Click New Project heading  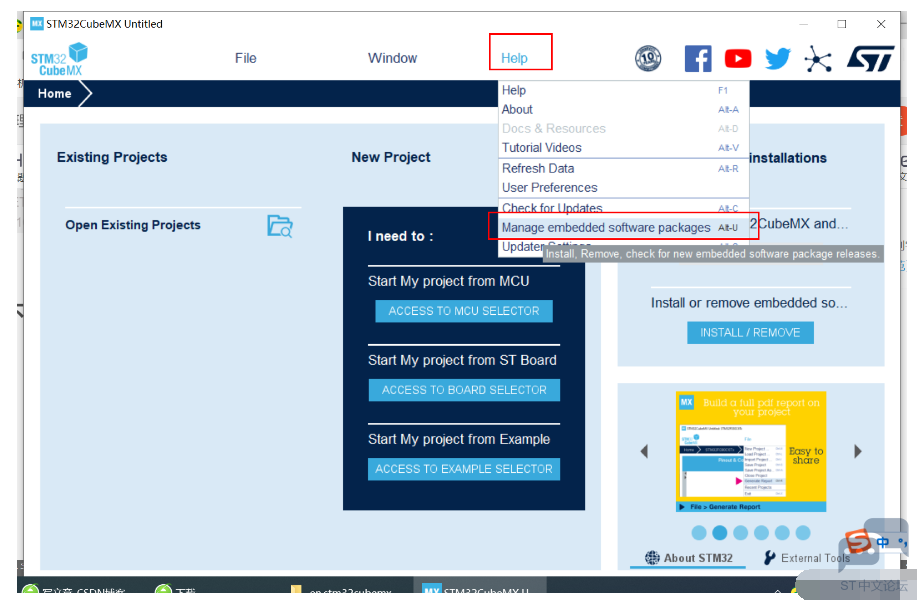[x=391, y=157]
